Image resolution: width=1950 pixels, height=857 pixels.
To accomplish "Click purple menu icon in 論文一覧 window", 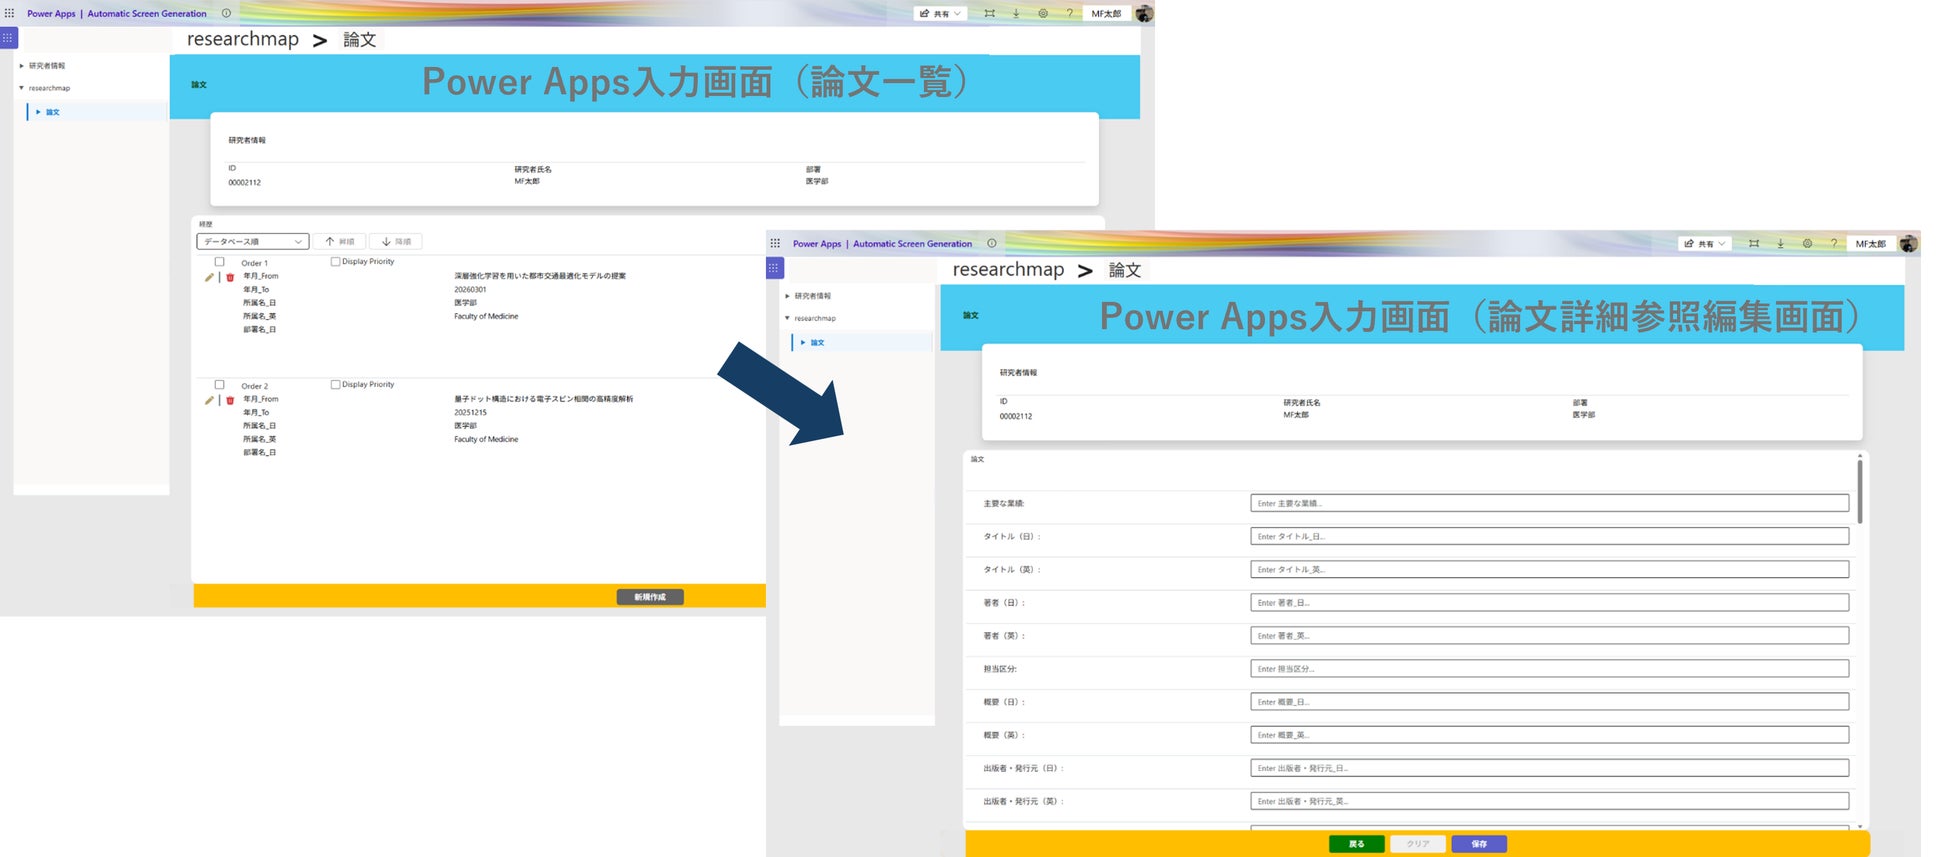I will point(8,38).
